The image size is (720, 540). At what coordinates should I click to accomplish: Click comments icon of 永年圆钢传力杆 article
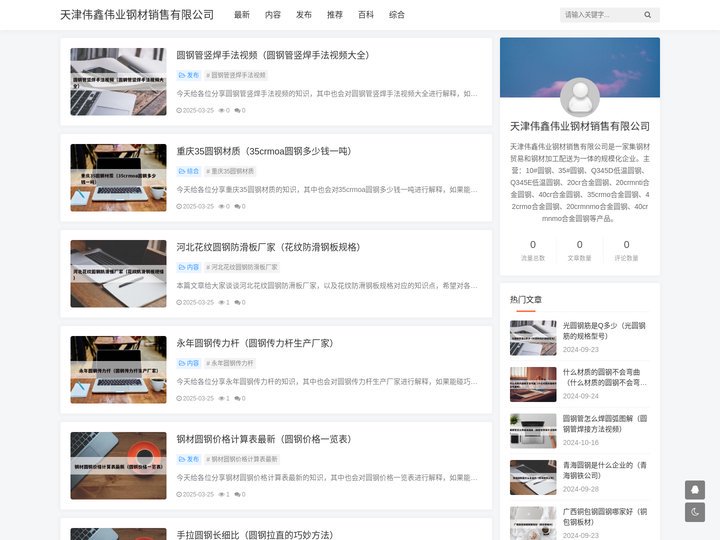237,398
